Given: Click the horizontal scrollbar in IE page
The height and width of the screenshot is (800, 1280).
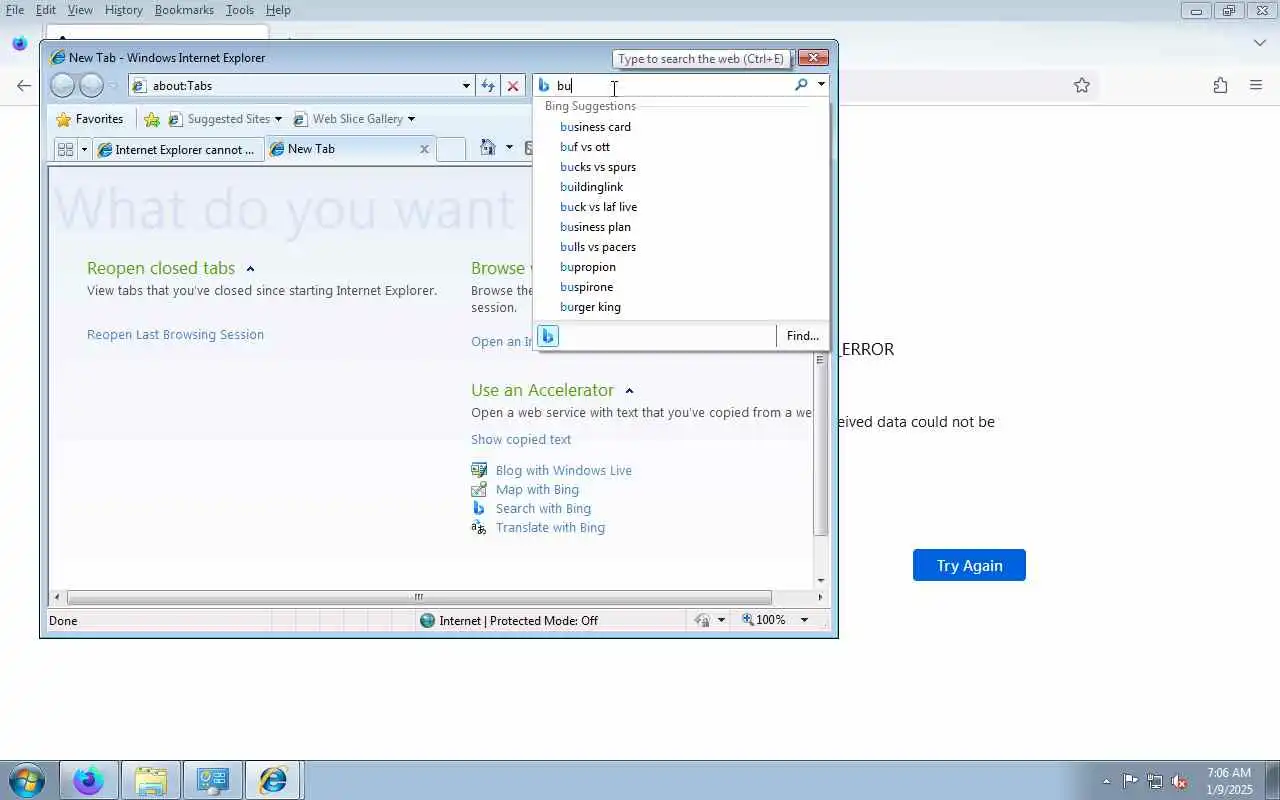Looking at the screenshot, I should 419,597.
